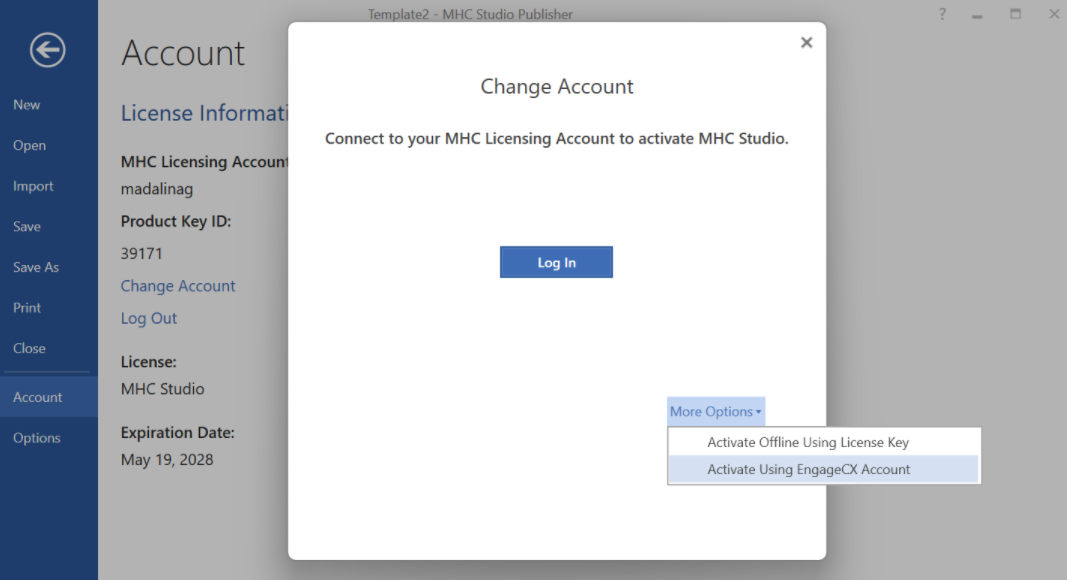The width and height of the screenshot is (1067, 580).
Task: Click the License: label
Action: pos(148,361)
